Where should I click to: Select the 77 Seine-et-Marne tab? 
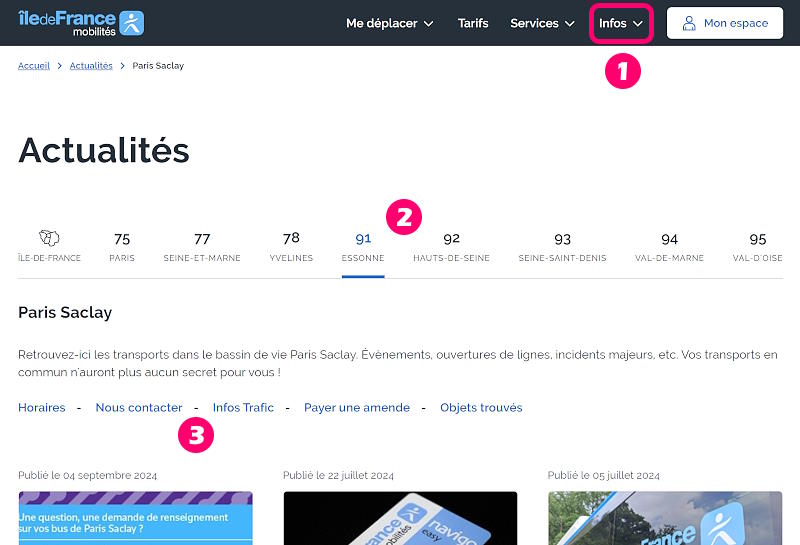point(202,247)
